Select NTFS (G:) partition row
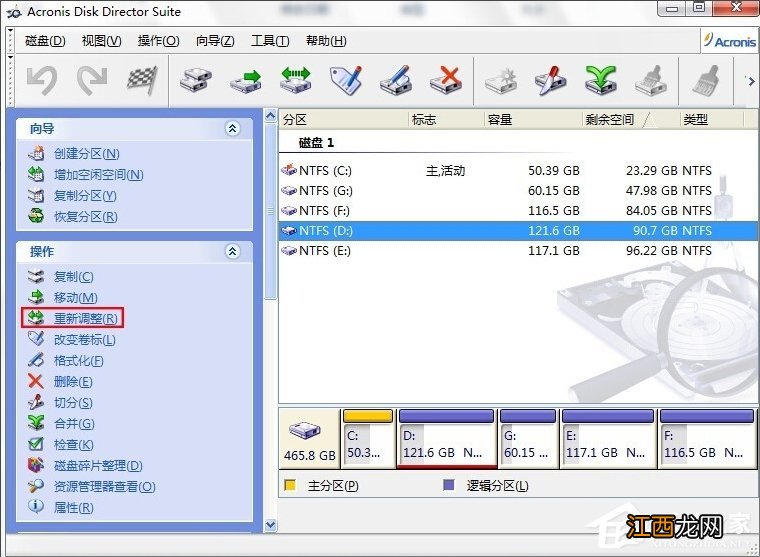 click(x=519, y=191)
